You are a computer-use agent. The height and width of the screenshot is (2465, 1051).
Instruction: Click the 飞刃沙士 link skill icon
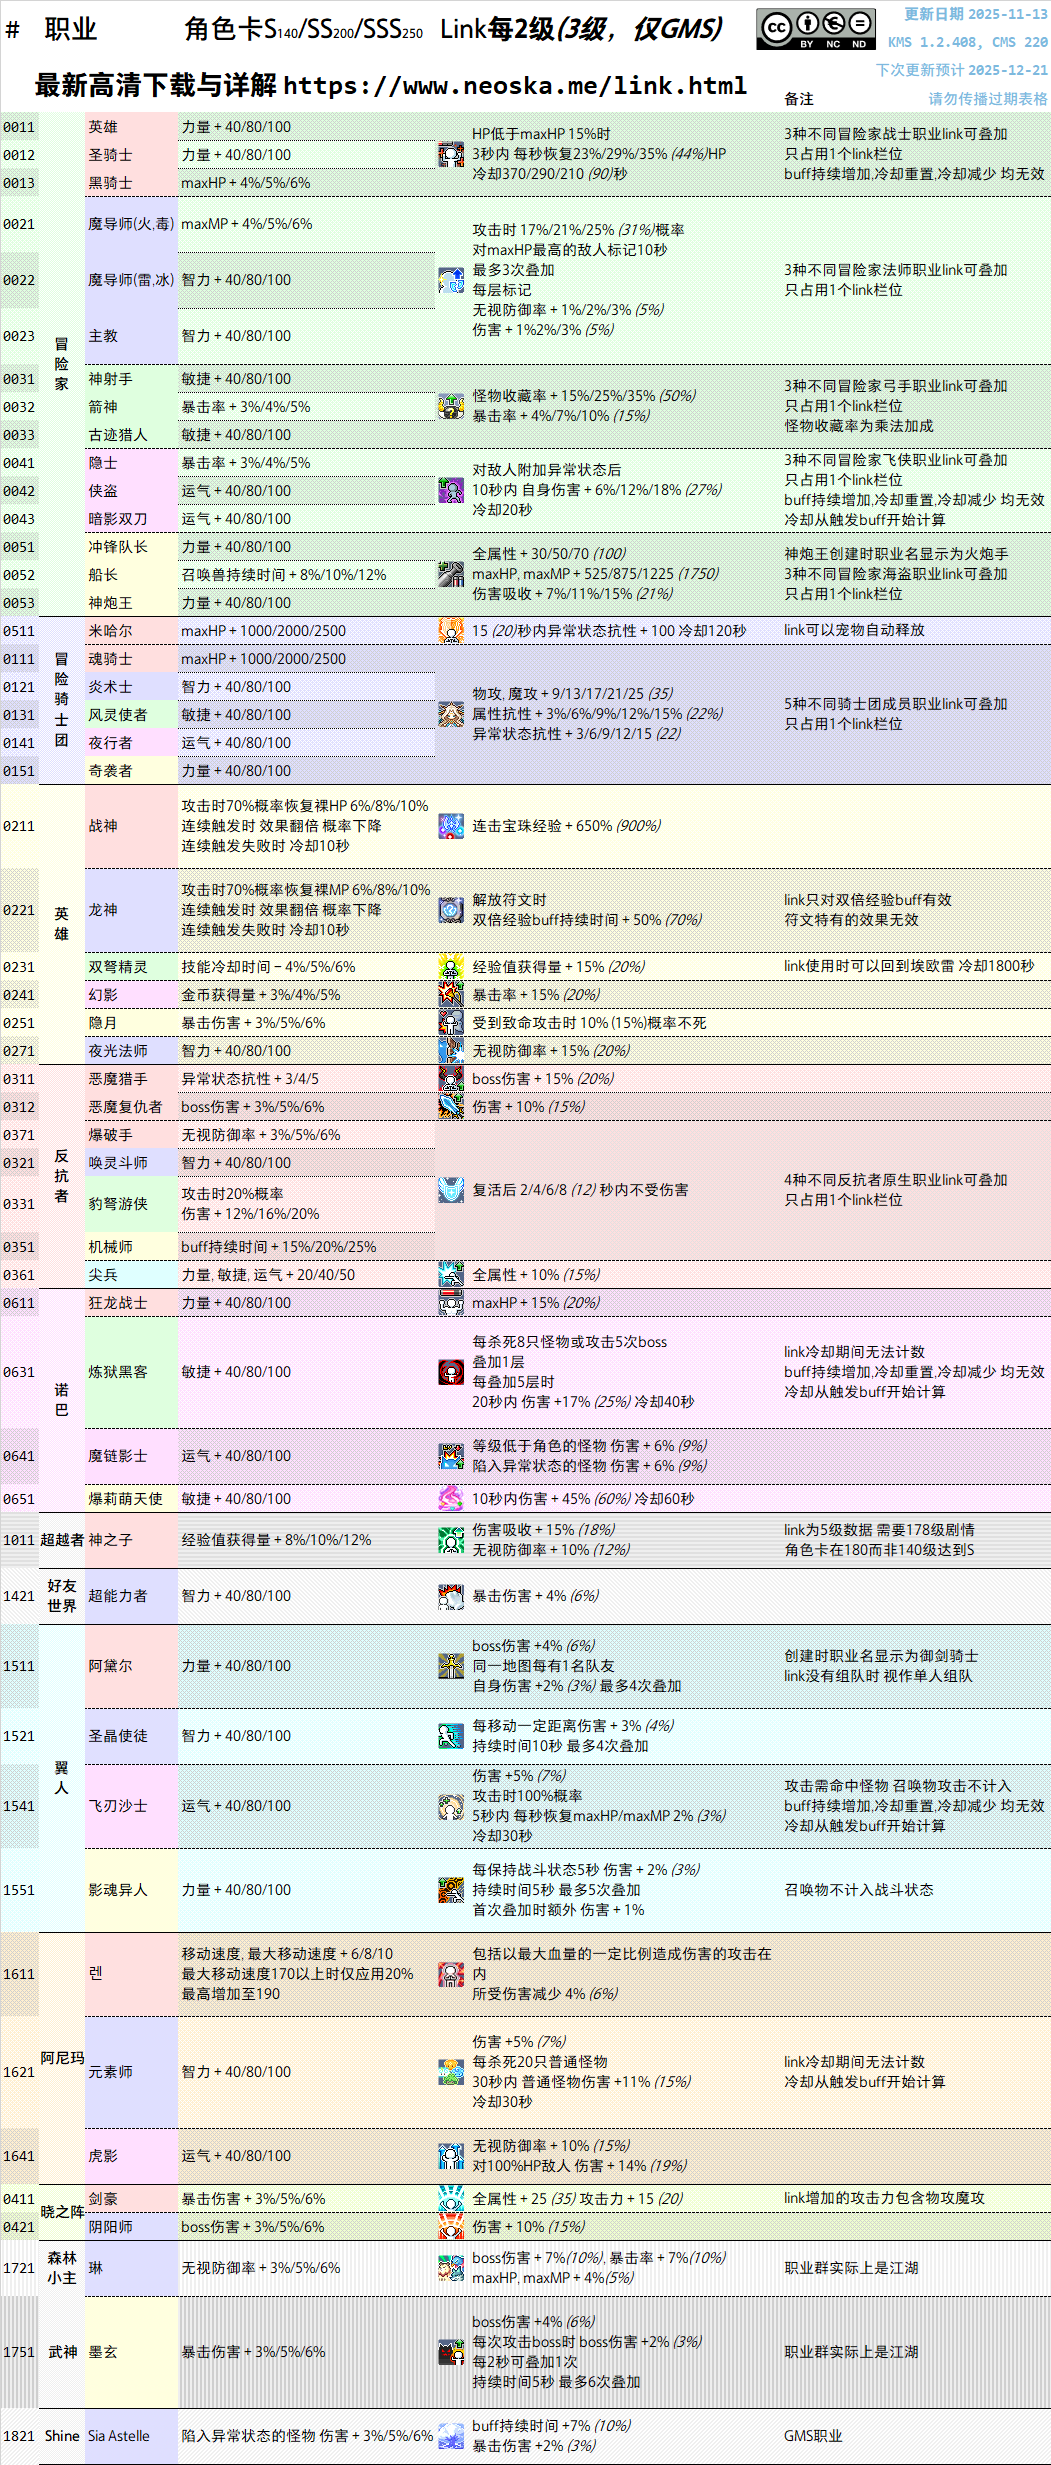tap(451, 1806)
